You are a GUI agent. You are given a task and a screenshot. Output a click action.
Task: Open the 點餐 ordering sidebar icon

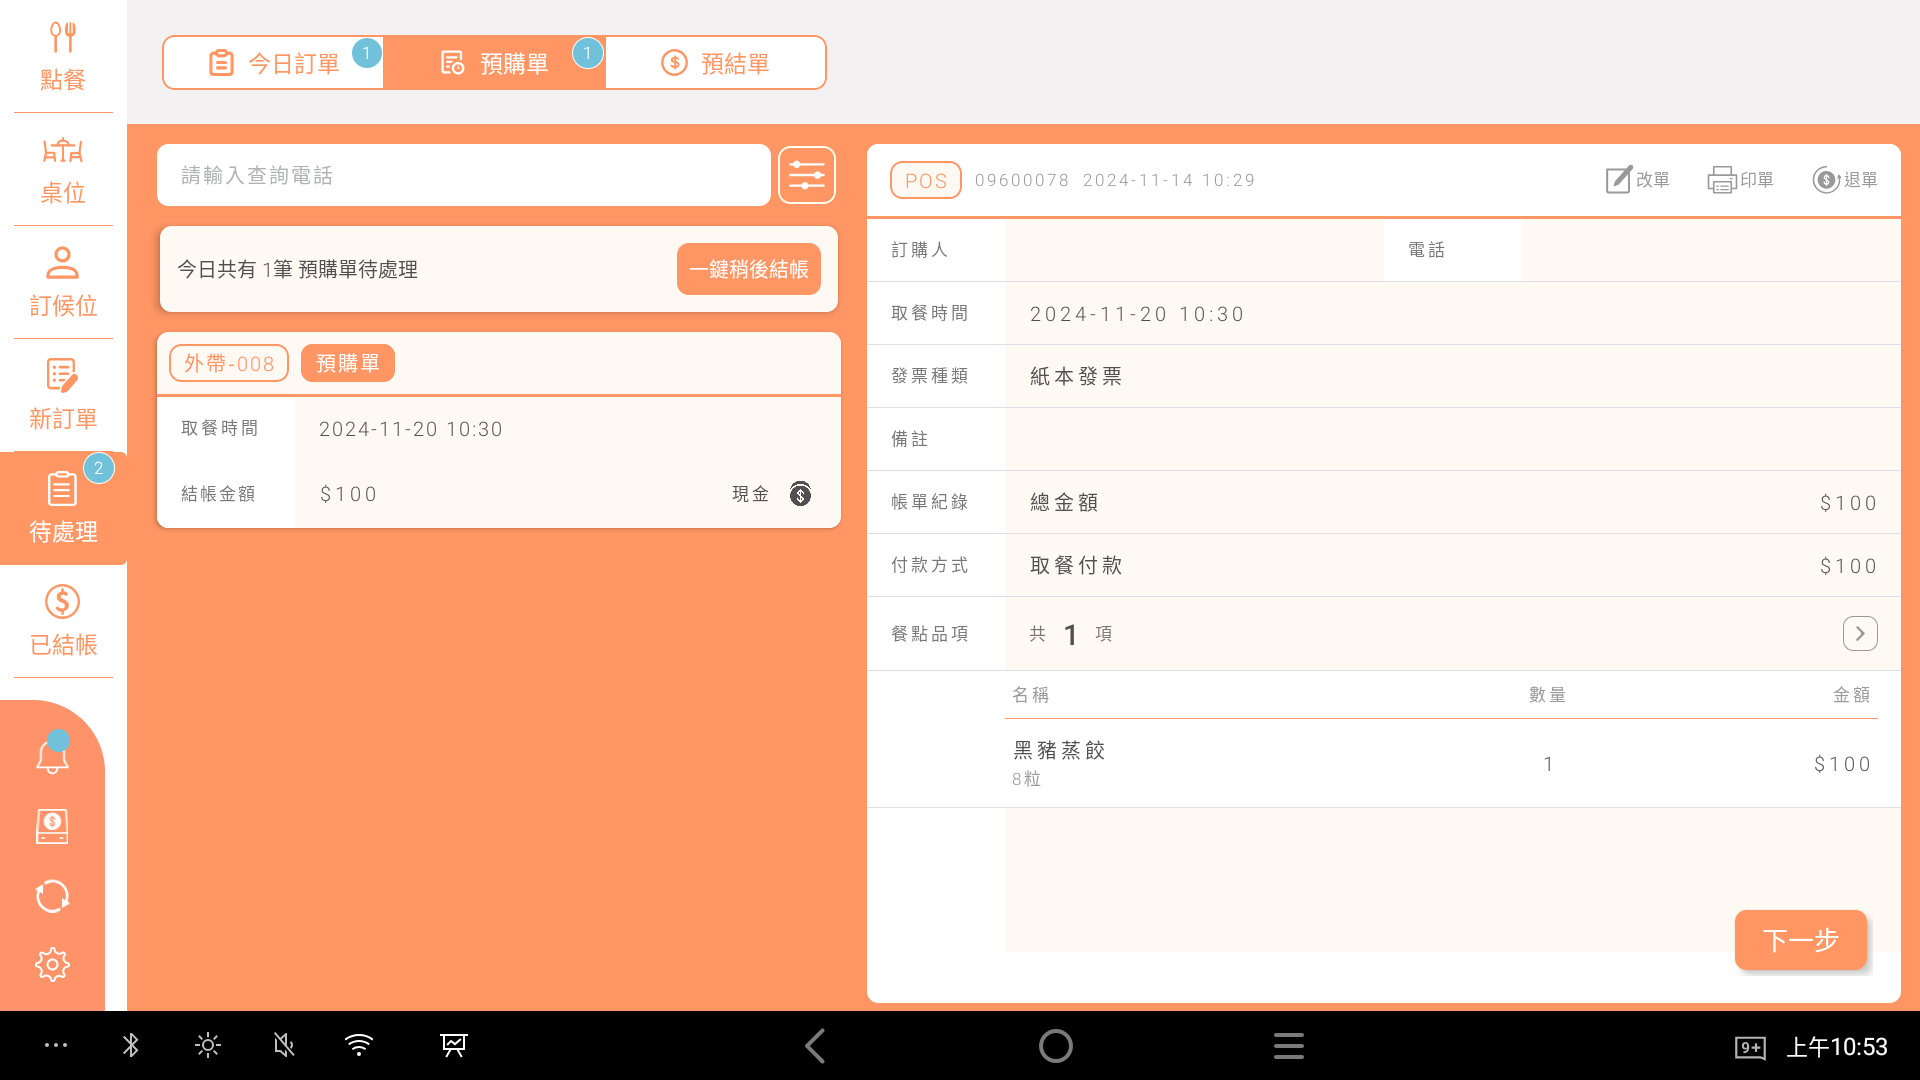pos(62,56)
